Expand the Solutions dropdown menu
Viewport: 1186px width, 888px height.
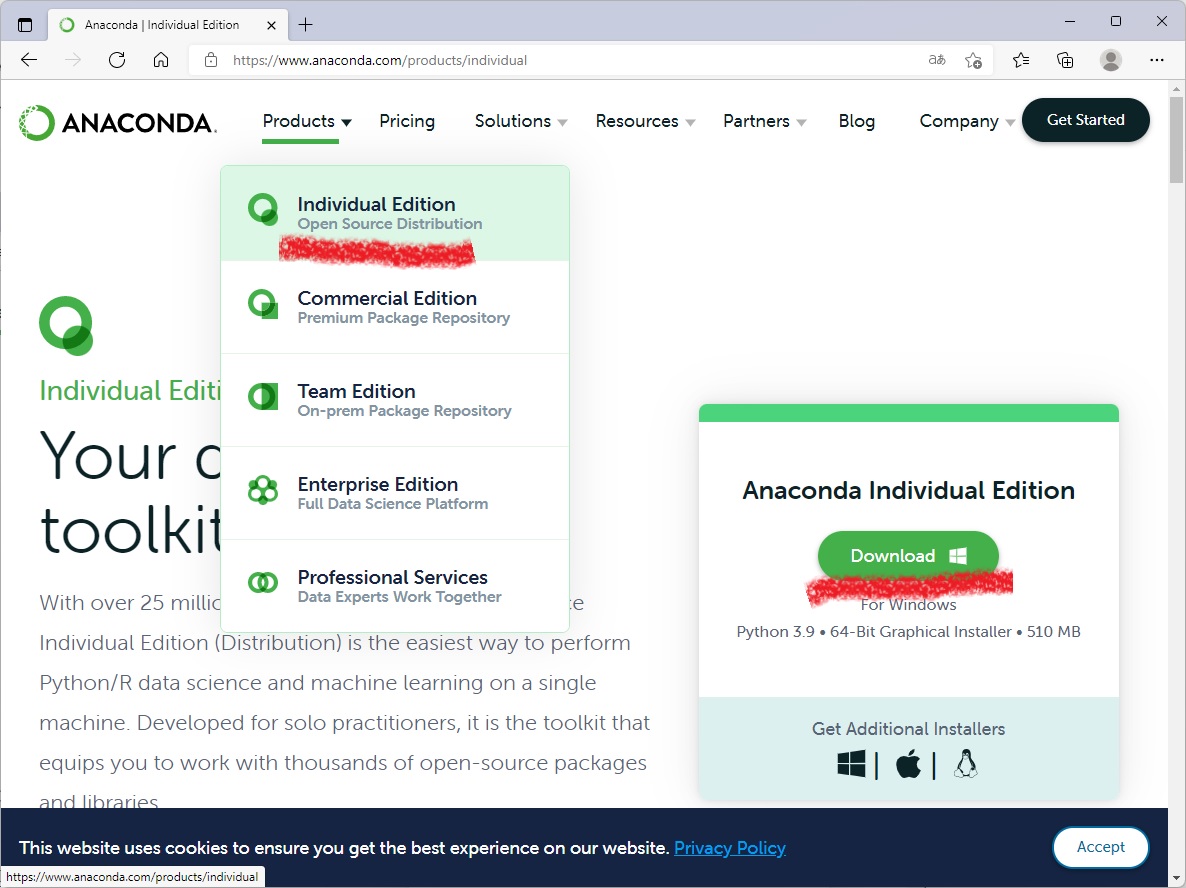pos(521,121)
